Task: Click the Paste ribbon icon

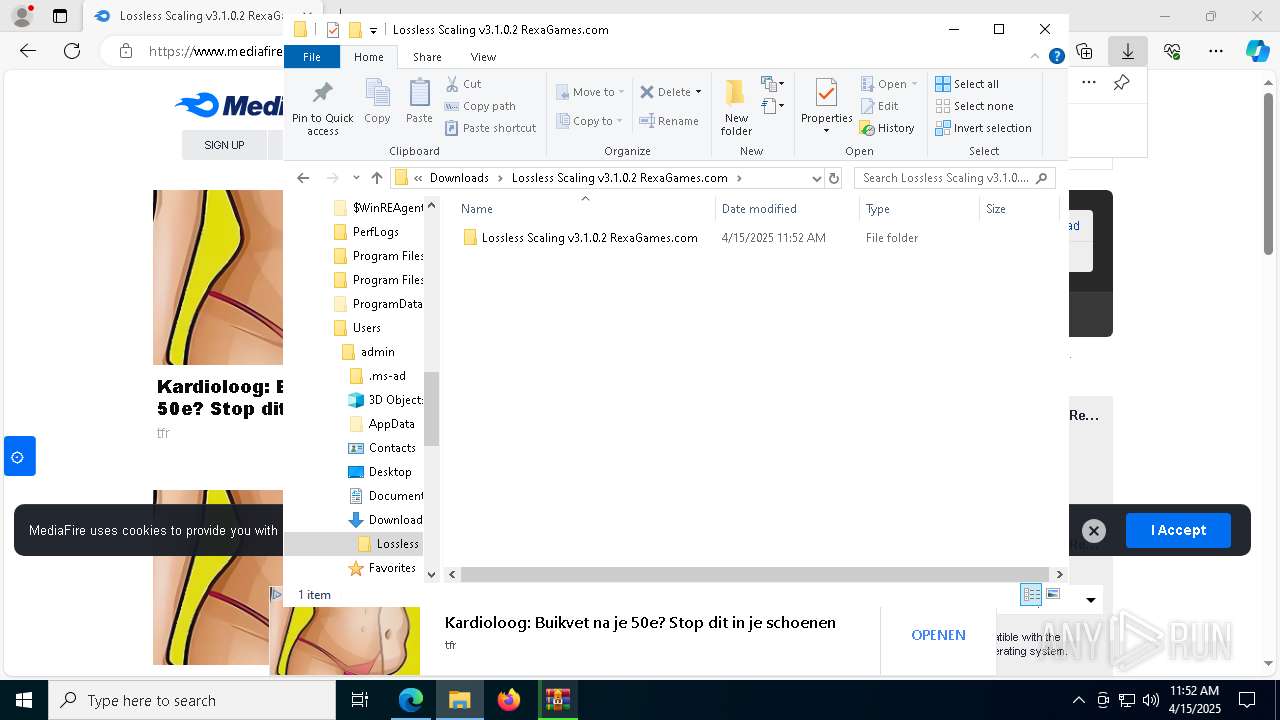Action: [x=419, y=102]
